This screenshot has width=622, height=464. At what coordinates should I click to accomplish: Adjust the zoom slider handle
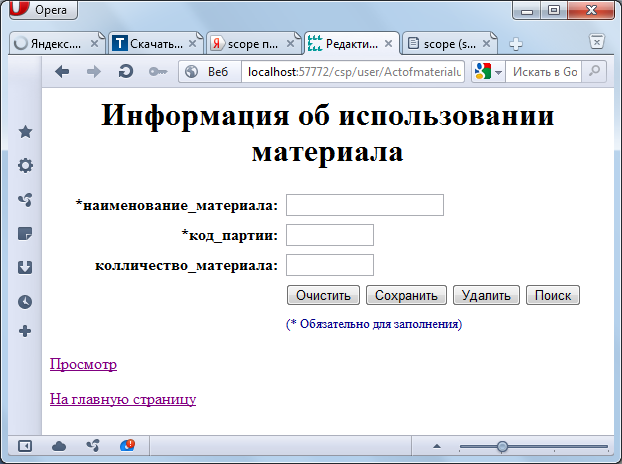[502, 447]
